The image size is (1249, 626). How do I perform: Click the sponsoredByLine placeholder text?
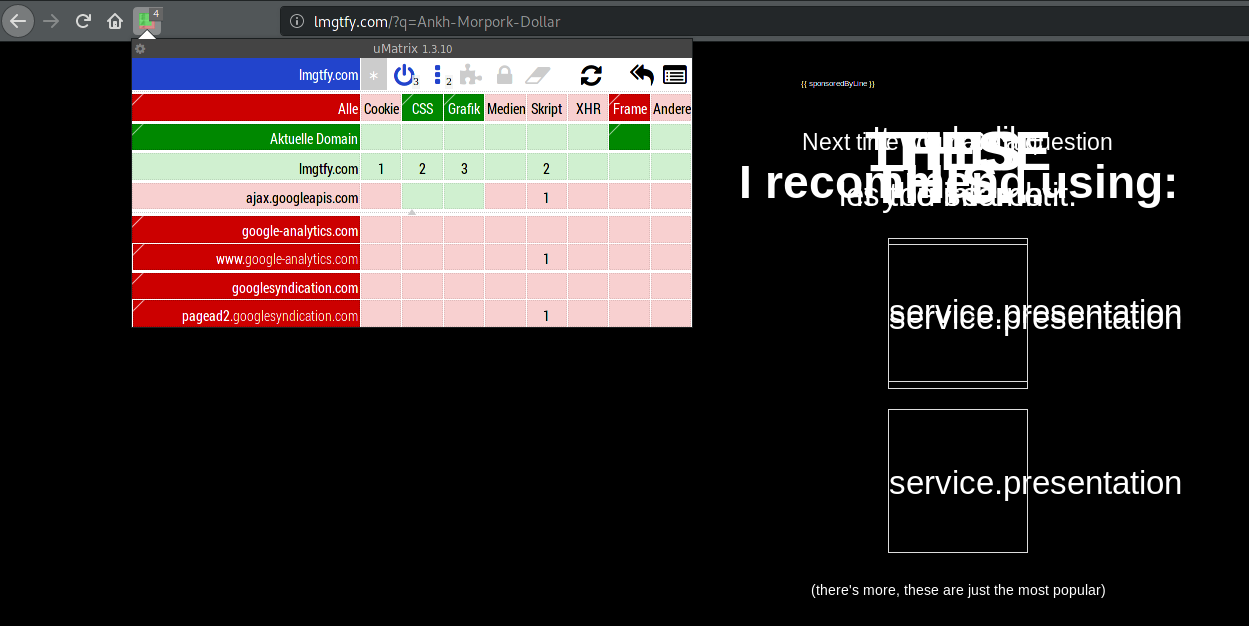tap(838, 84)
